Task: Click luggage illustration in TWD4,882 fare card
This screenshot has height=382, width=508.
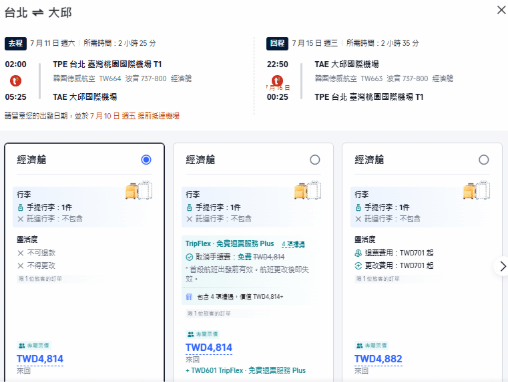Action: pyautogui.click(x=477, y=190)
